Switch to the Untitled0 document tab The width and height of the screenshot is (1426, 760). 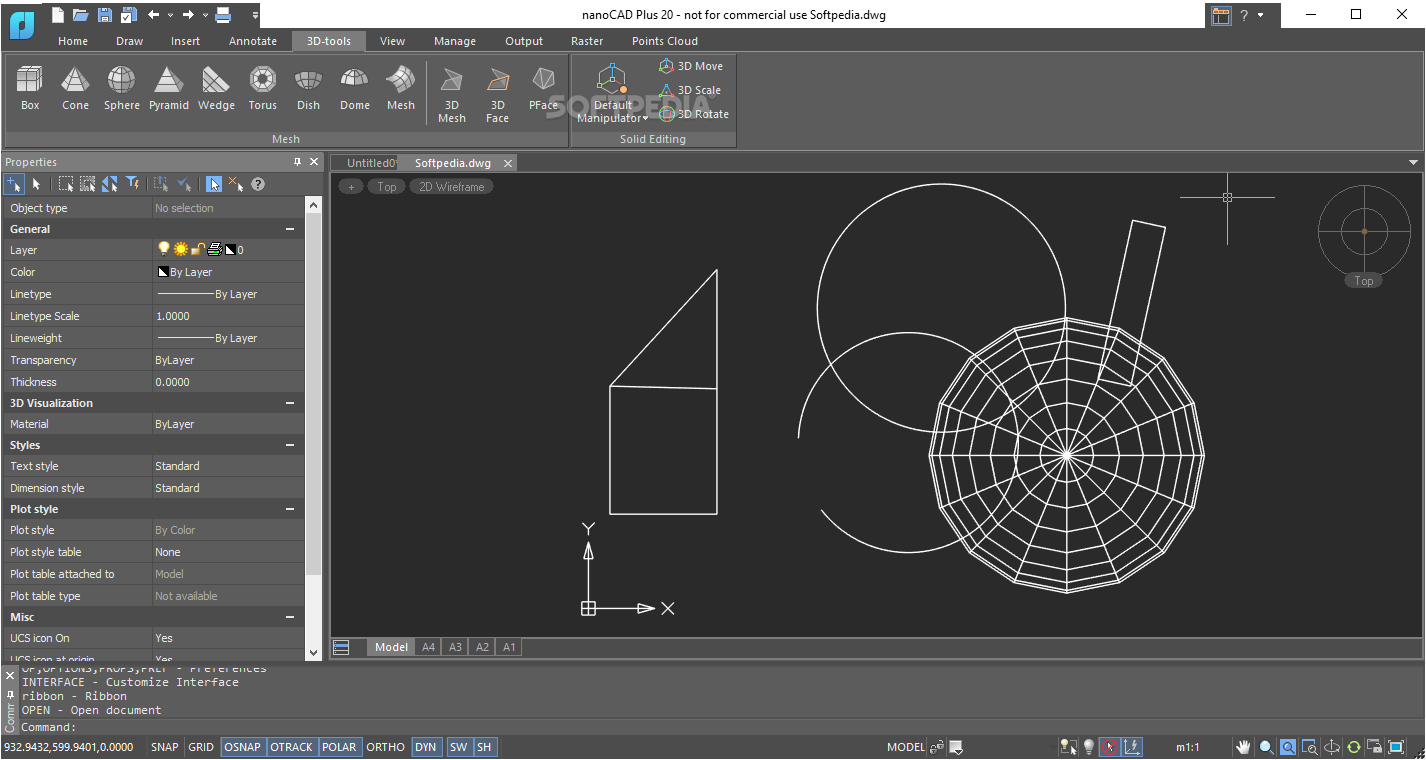(x=369, y=163)
